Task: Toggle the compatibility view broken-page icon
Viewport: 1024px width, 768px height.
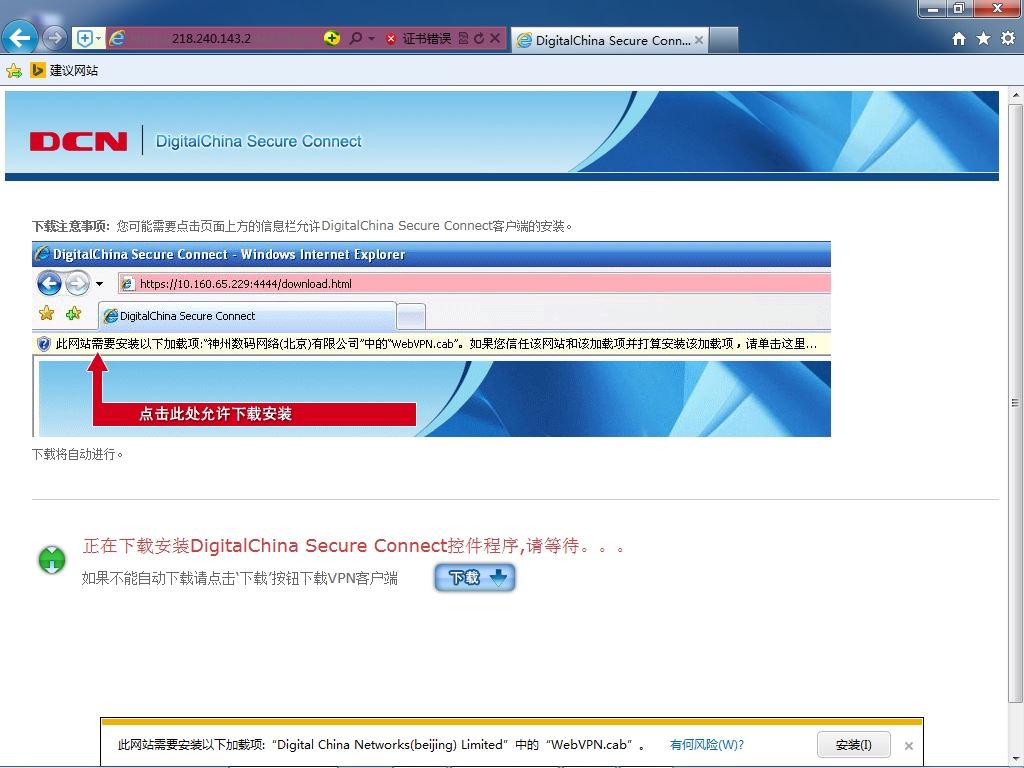Action: tap(464, 39)
